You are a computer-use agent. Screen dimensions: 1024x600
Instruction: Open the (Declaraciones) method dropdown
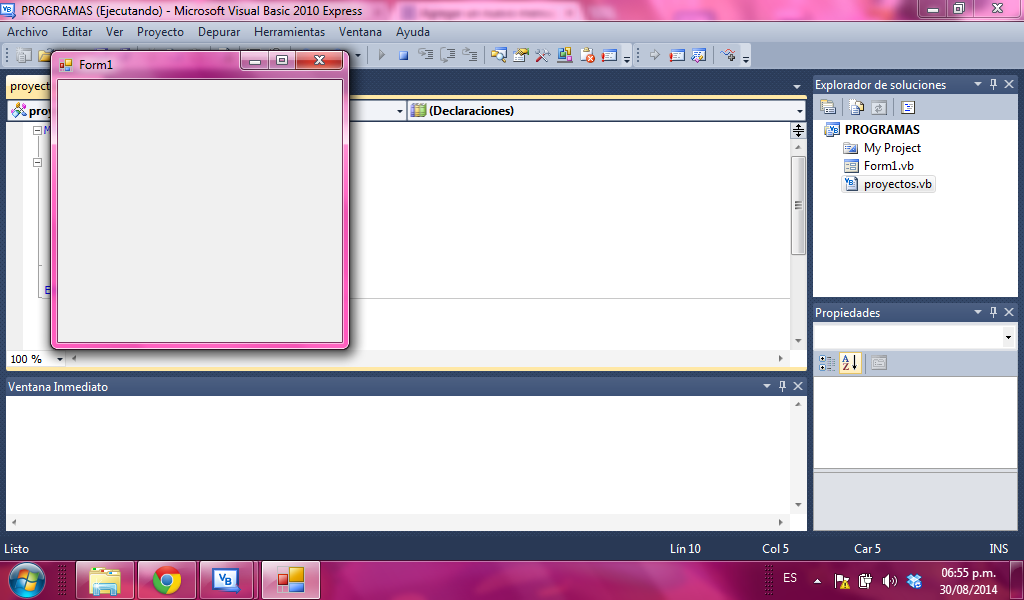(800, 111)
